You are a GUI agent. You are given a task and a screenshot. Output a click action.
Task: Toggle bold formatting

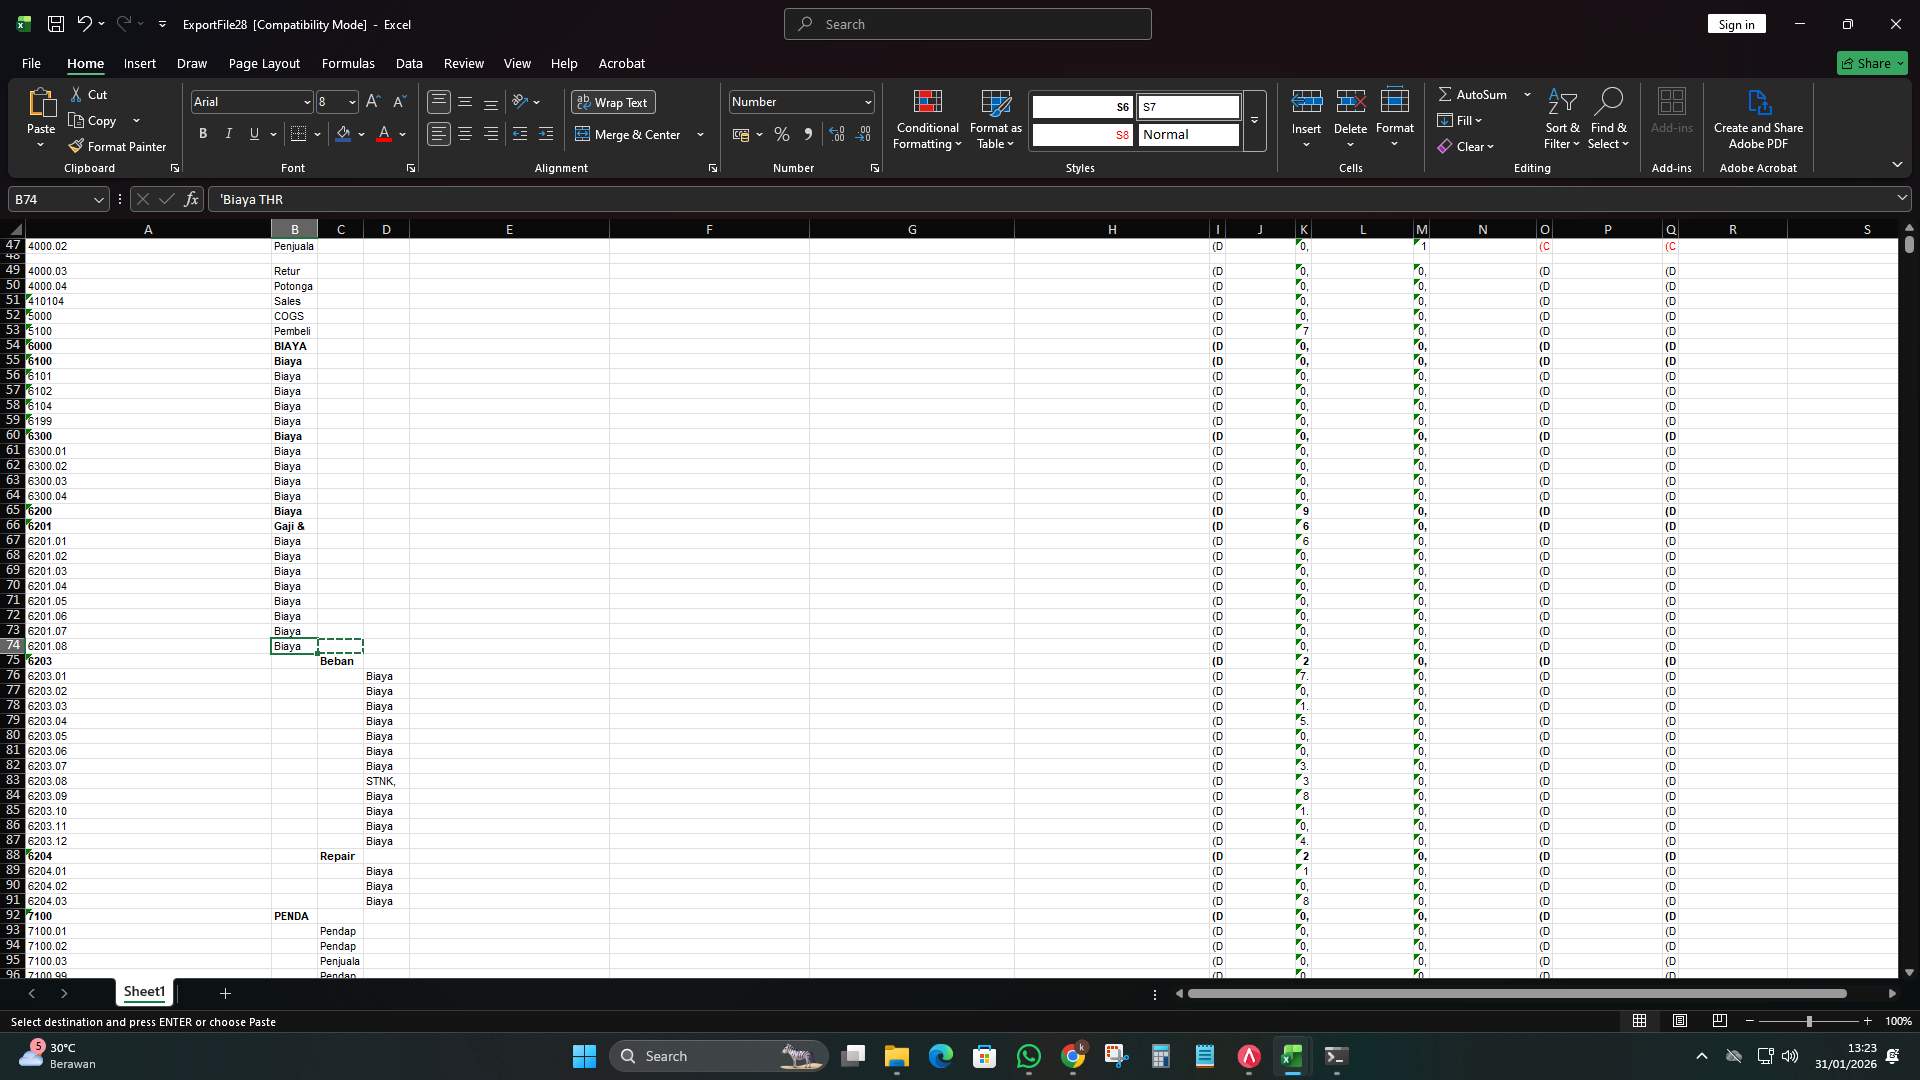click(202, 133)
